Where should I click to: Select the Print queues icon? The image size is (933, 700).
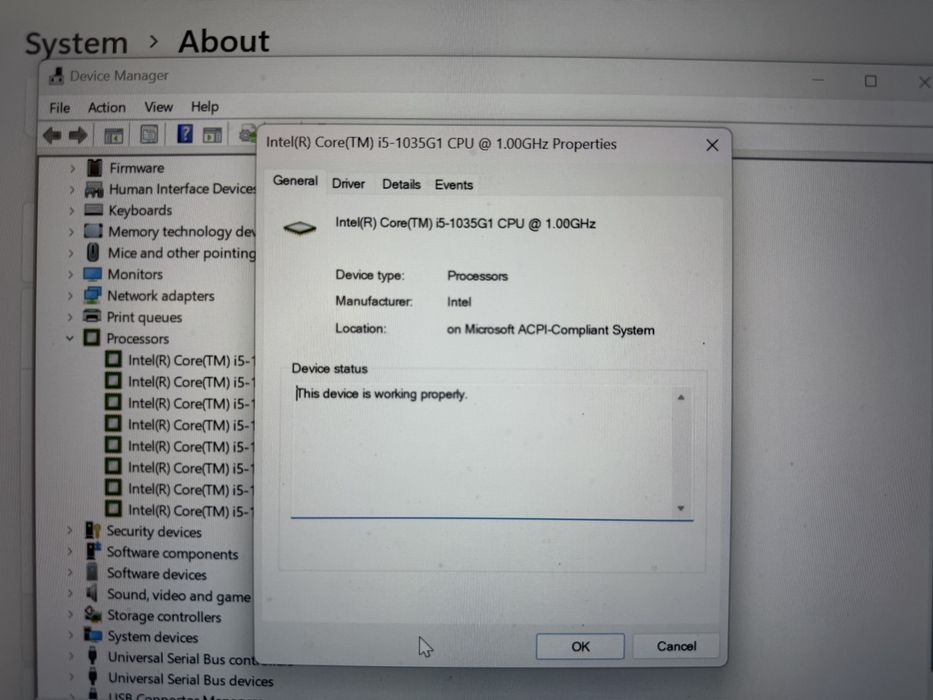point(92,315)
